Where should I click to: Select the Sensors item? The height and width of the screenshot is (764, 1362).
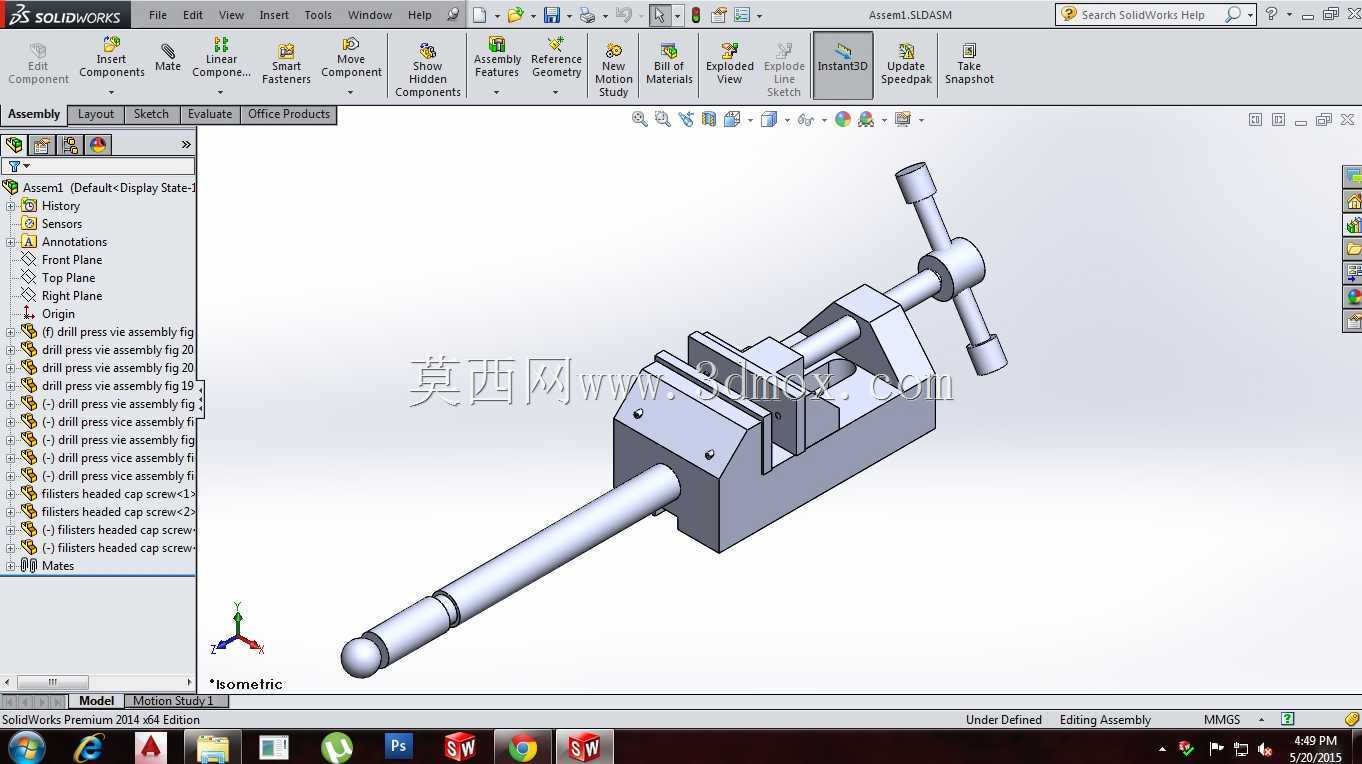[x=62, y=224]
